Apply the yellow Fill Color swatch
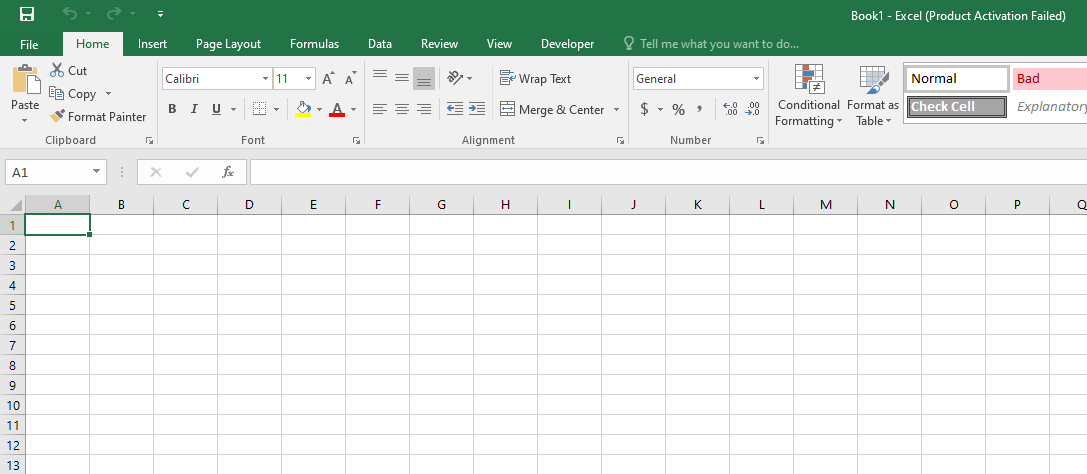1087x474 pixels. pyautogui.click(x=304, y=109)
